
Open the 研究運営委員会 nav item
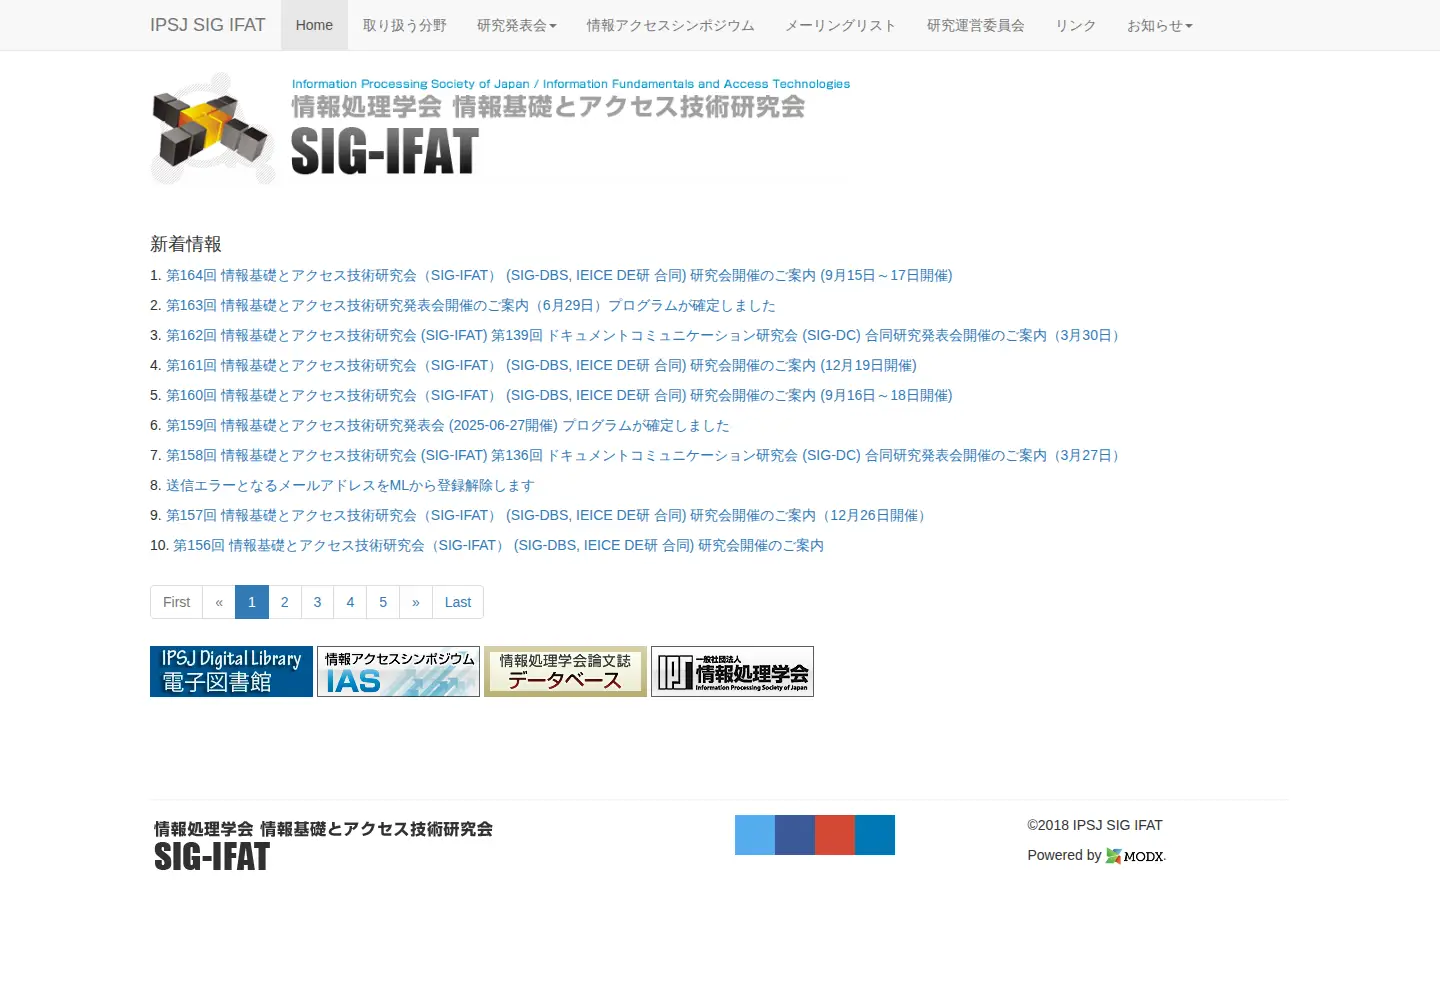976,25
